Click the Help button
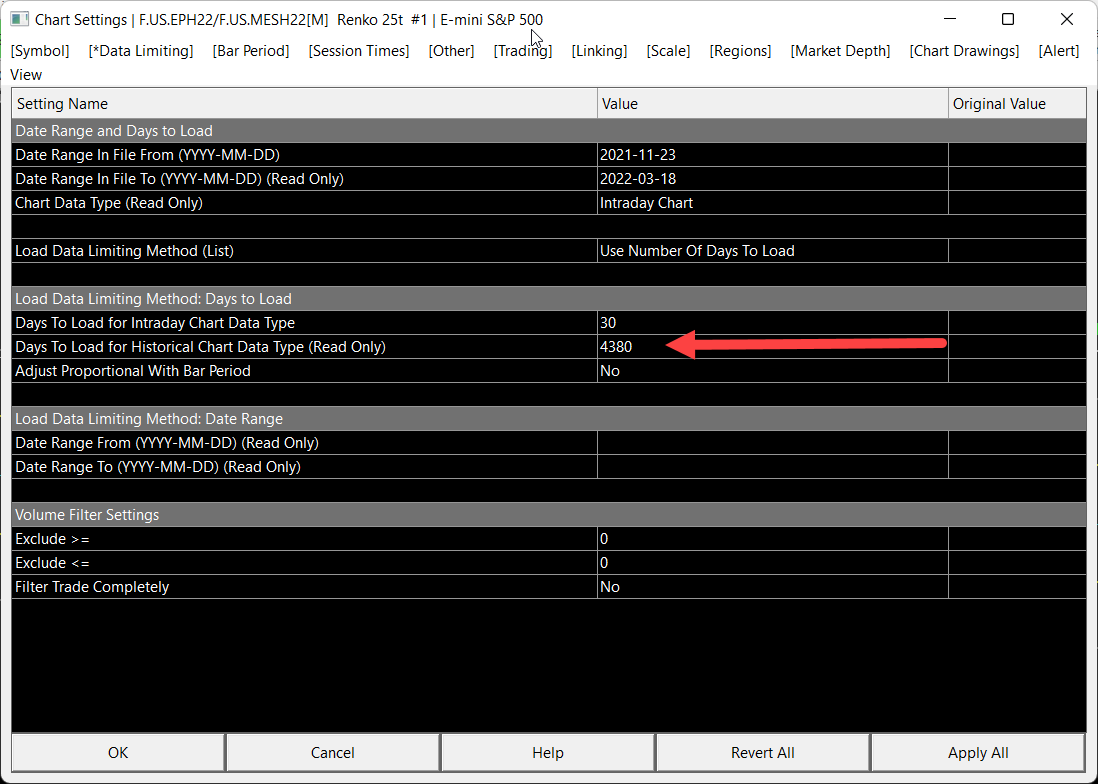This screenshot has height=784, width=1098. tap(548, 752)
